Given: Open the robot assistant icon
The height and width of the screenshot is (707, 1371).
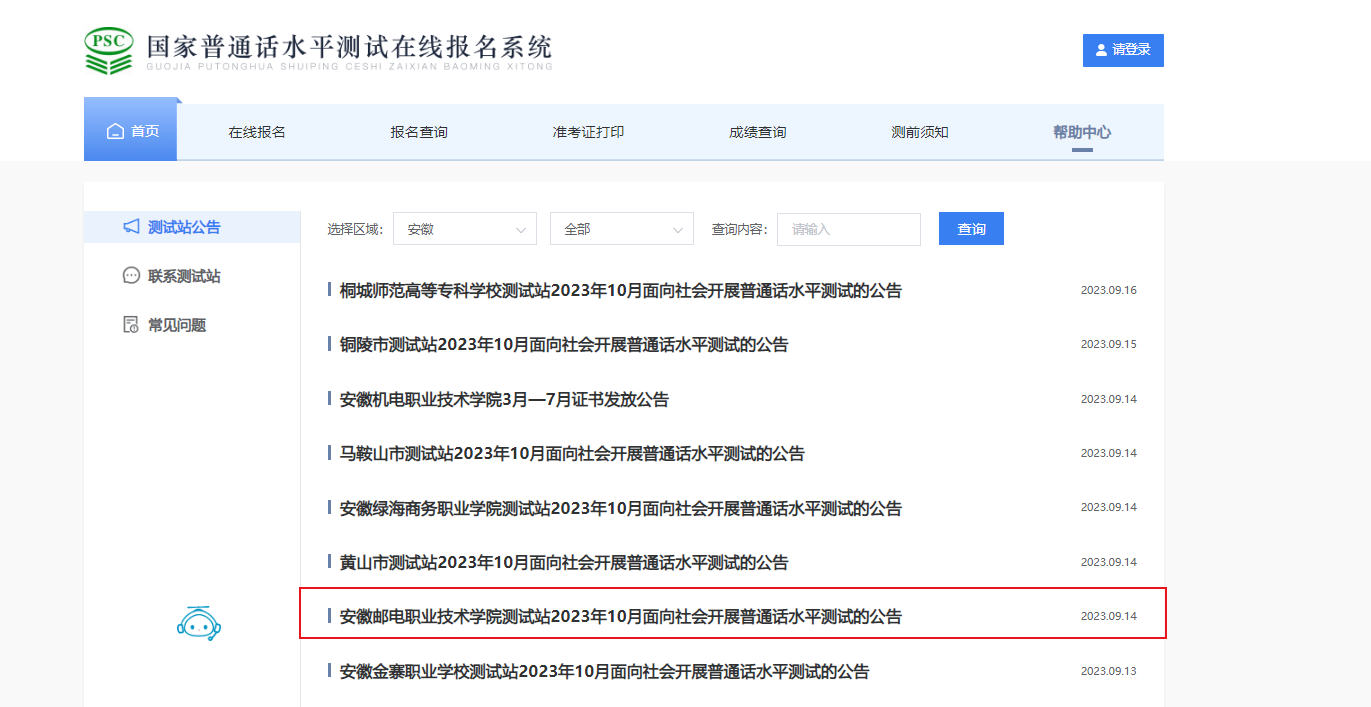Looking at the screenshot, I should pyautogui.click(x=199, y=623).
